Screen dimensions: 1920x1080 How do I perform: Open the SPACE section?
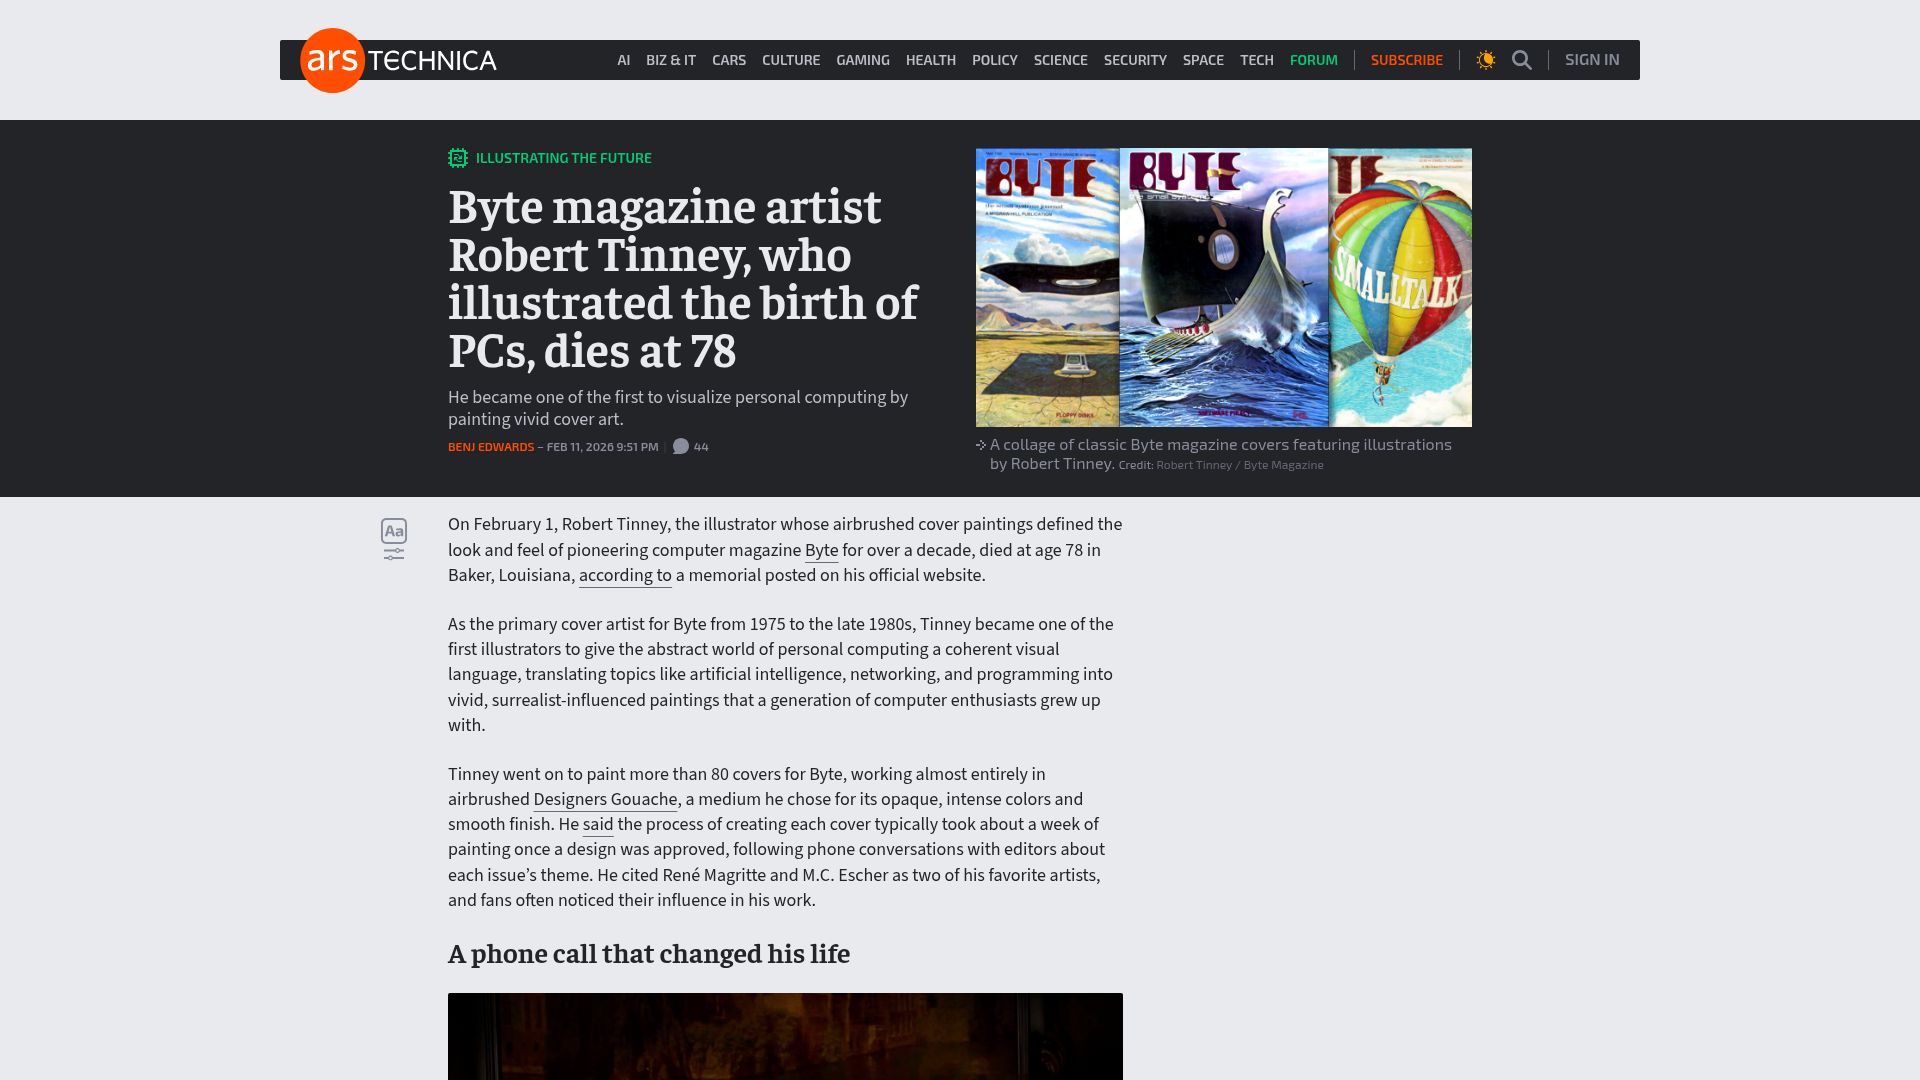1203,60
